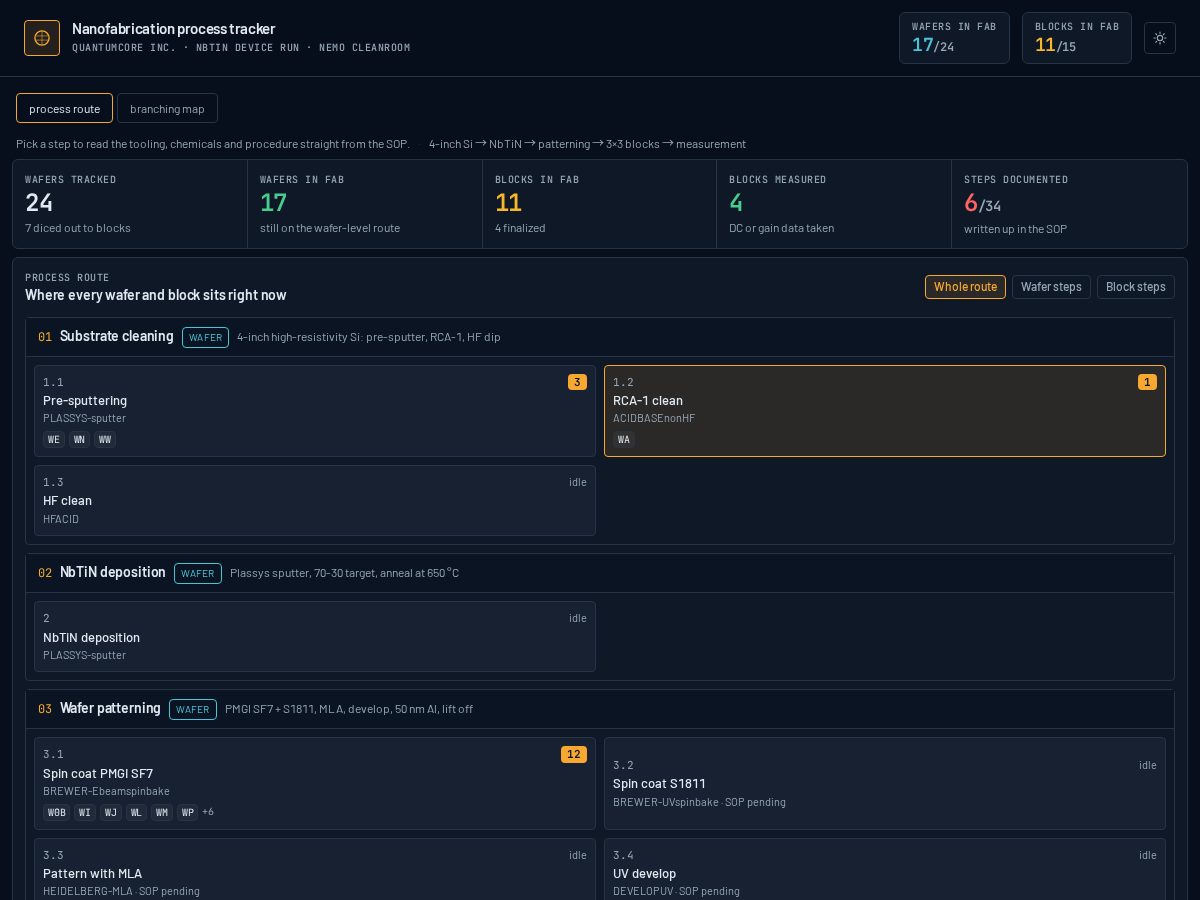The height and width of the screenshot is (900, 1200).
Task: Toggle the light/dark theme sun icon
Action: (1160, 38)
